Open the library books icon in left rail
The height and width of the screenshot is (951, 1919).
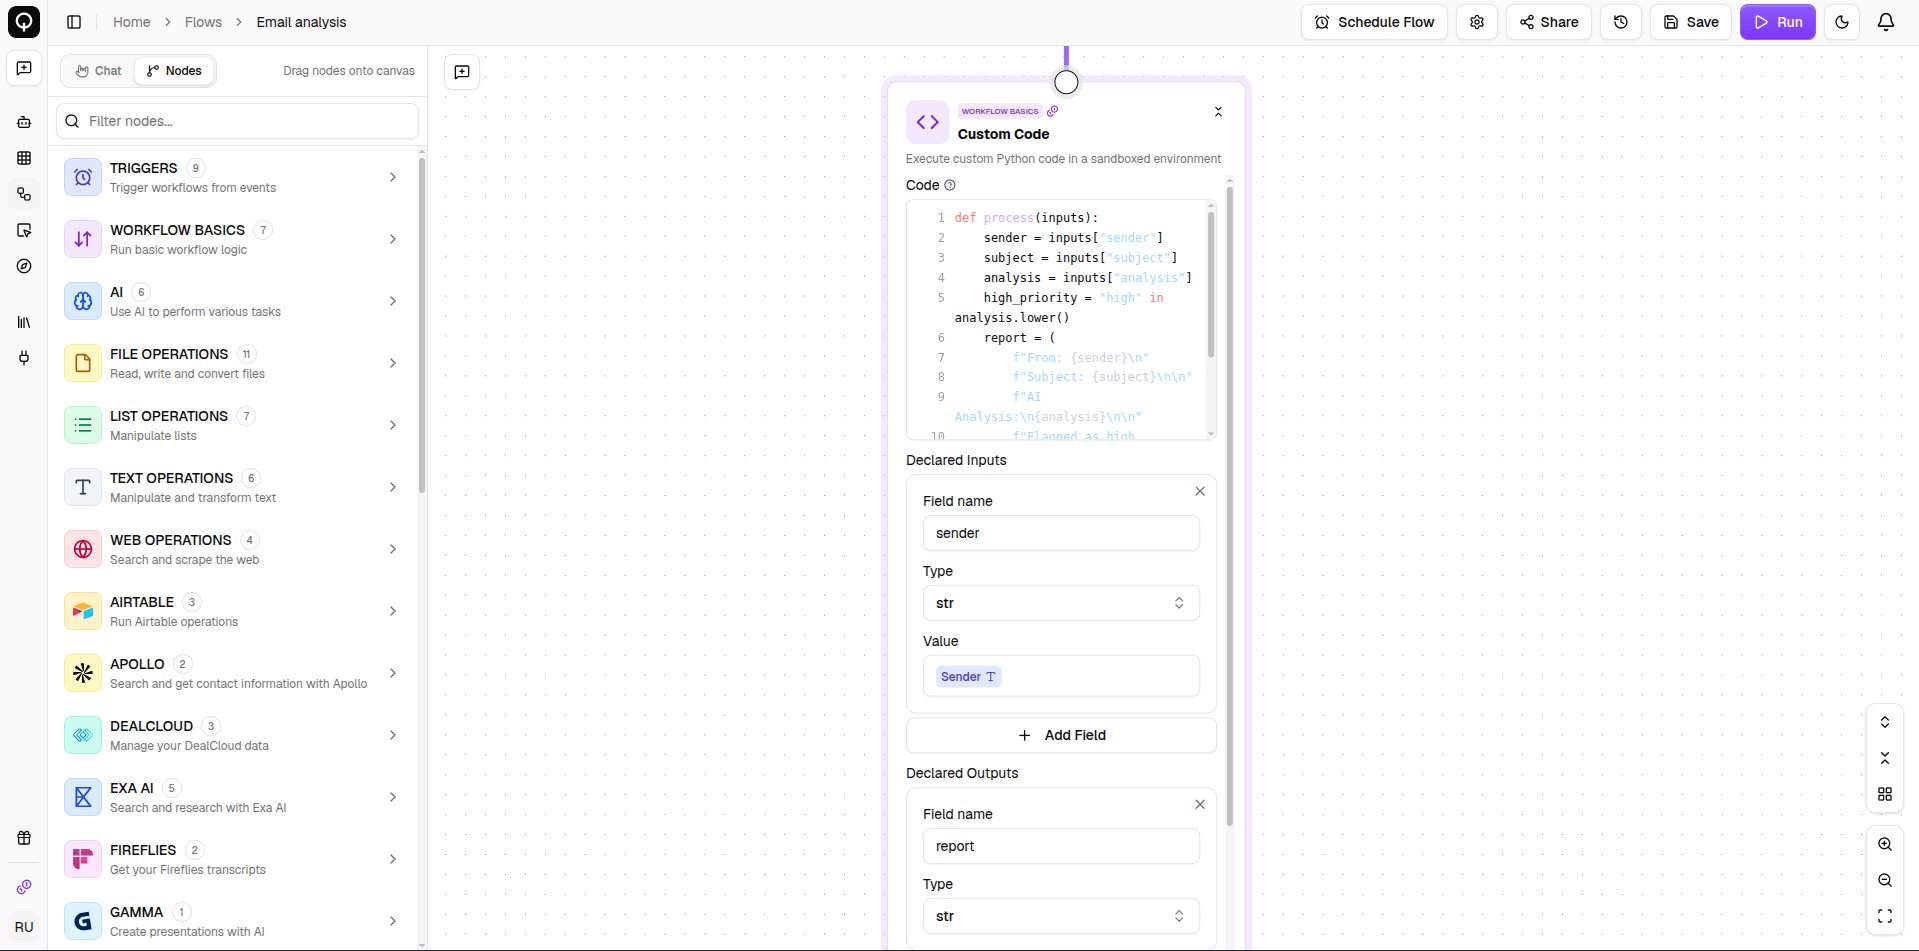pos(24,322)
